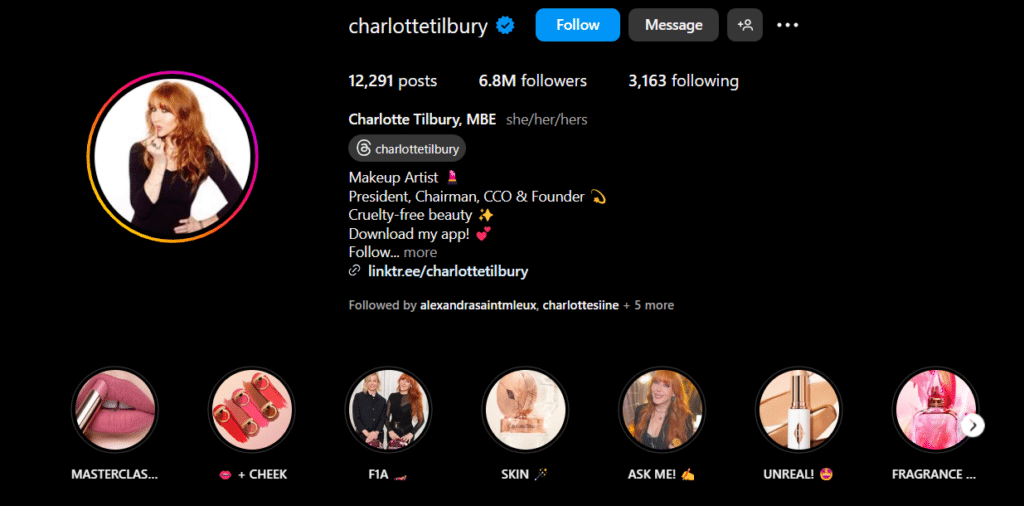The width and height of the screenshot is (1024, 506).
Task: Open the FRAGRANCE highlight
Action: (935, 409)
